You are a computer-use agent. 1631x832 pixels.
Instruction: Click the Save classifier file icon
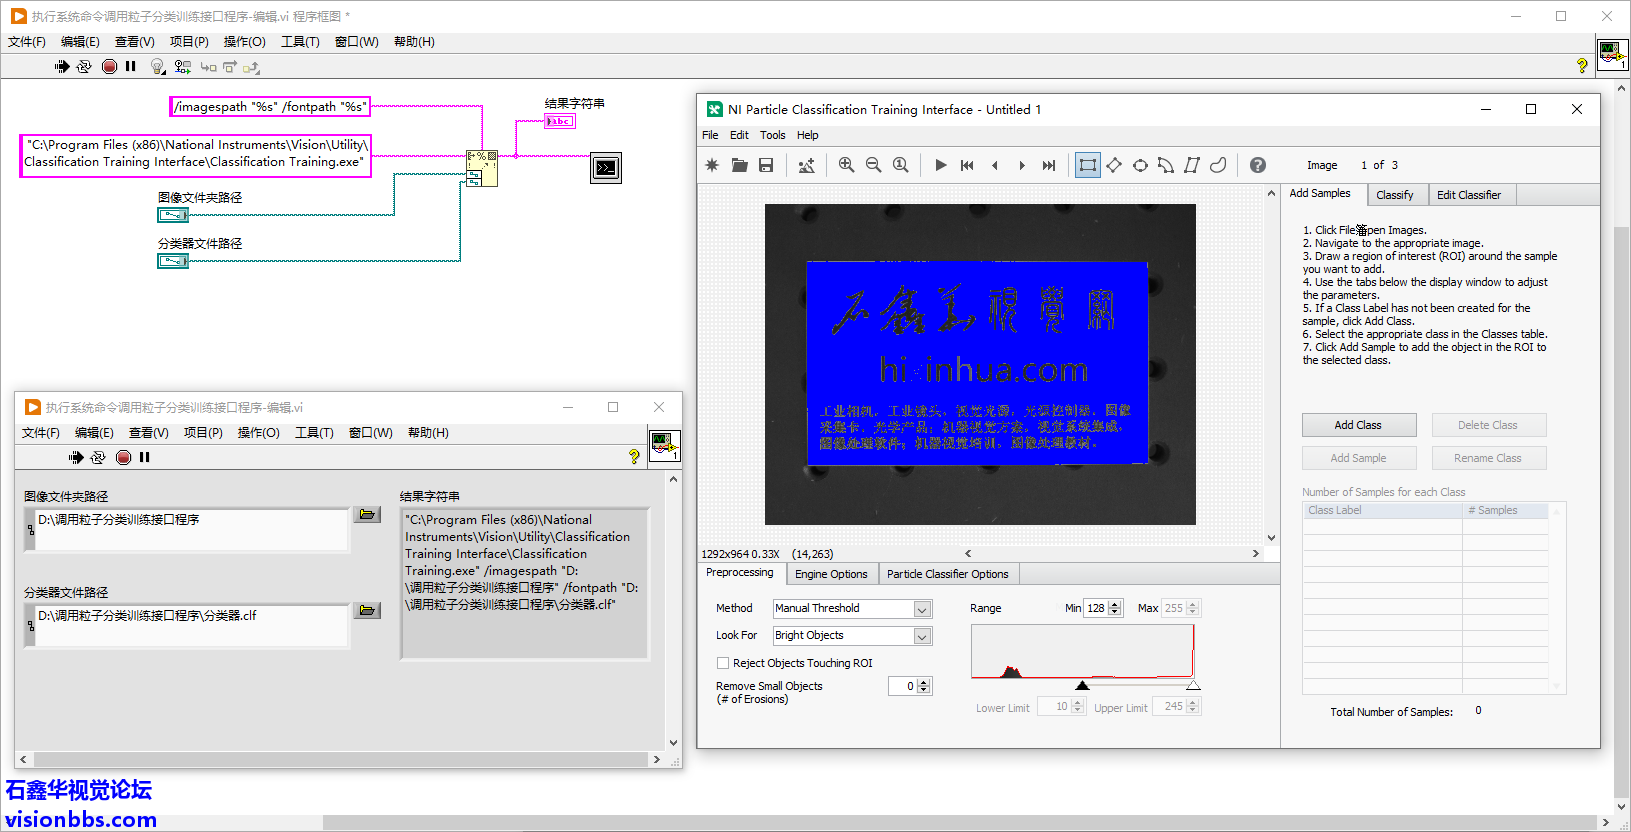click(x=766, y=165)
